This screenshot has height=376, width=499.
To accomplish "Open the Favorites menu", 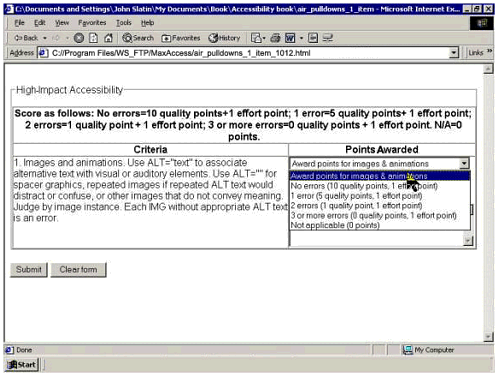I will pyautogui.click(x=92, y=23).
